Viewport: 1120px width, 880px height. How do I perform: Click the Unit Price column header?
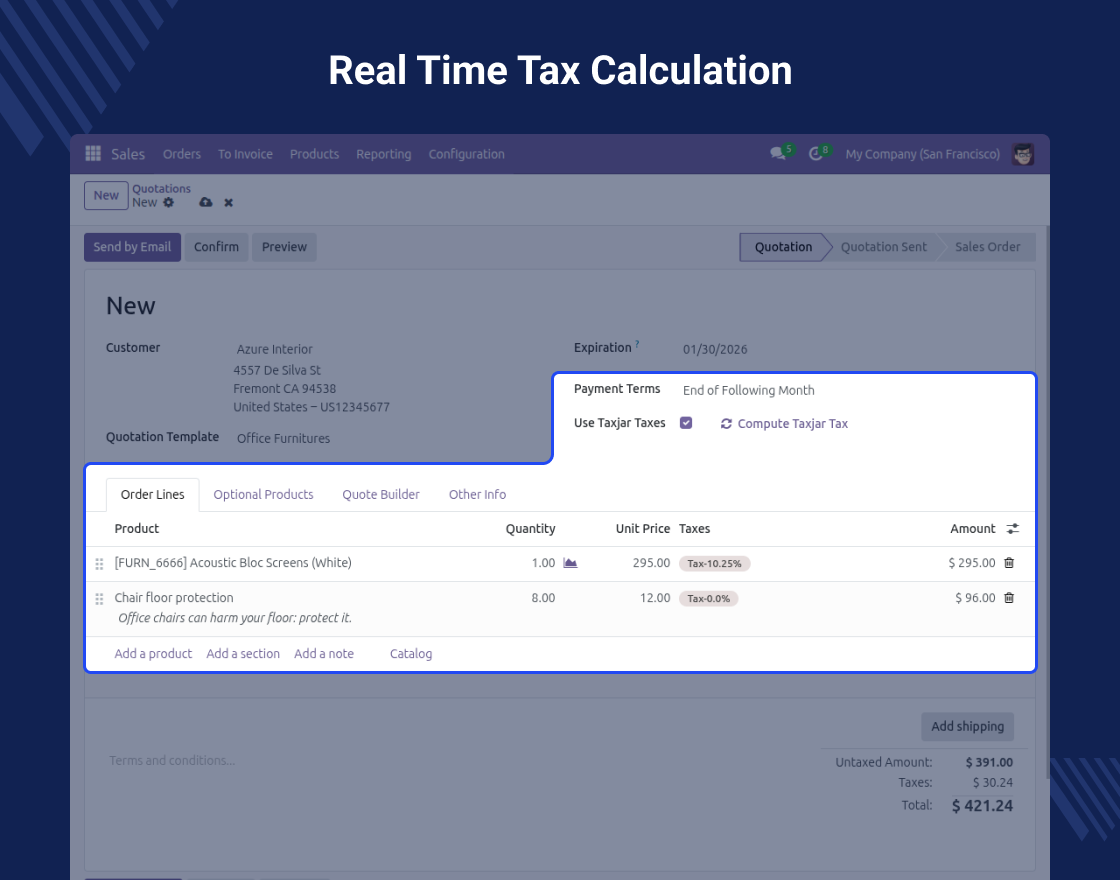[x=643, y=529]
